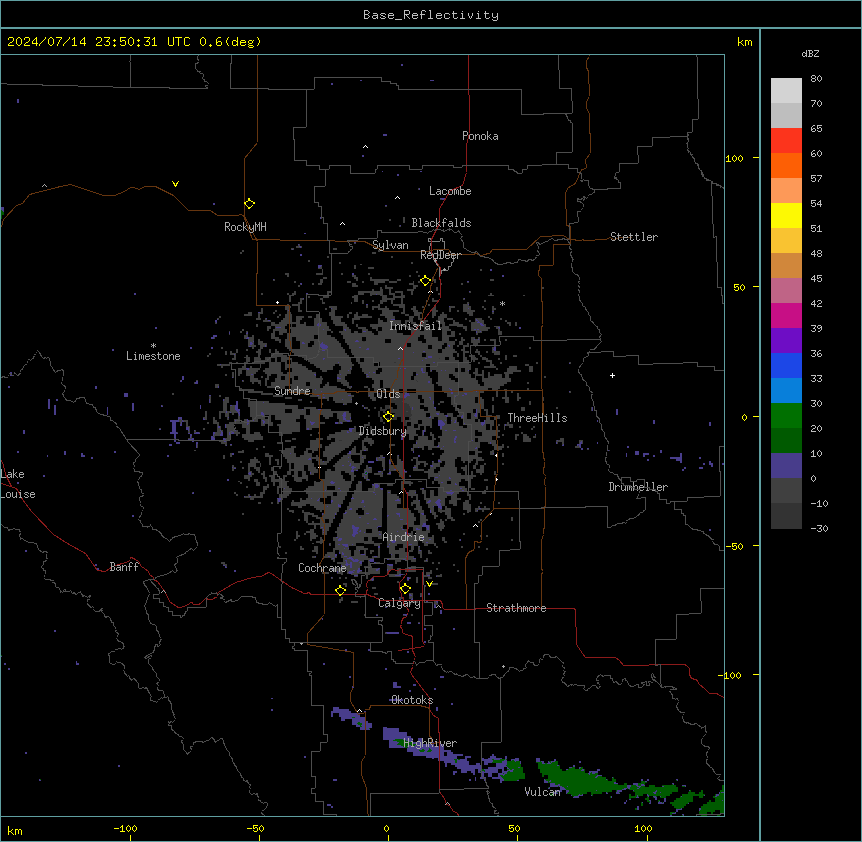Screen dimensions: 862x842
Task: Click the 50 tick on vertical axis
Action: [739, 287]
